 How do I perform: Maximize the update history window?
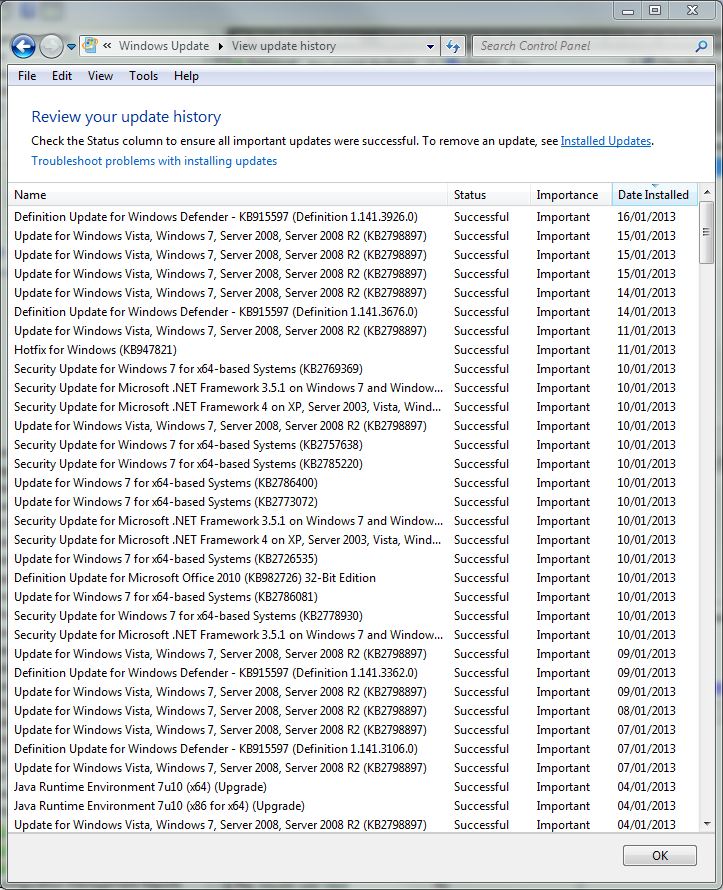655,11
